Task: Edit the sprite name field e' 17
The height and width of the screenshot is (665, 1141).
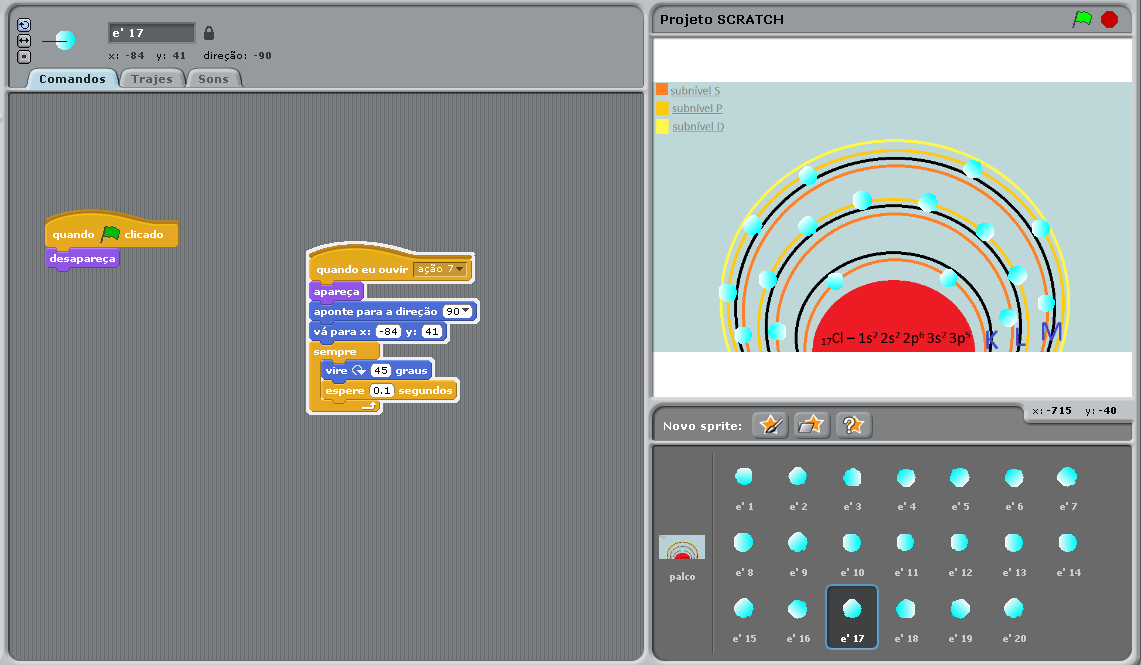Action: (151, 33)
